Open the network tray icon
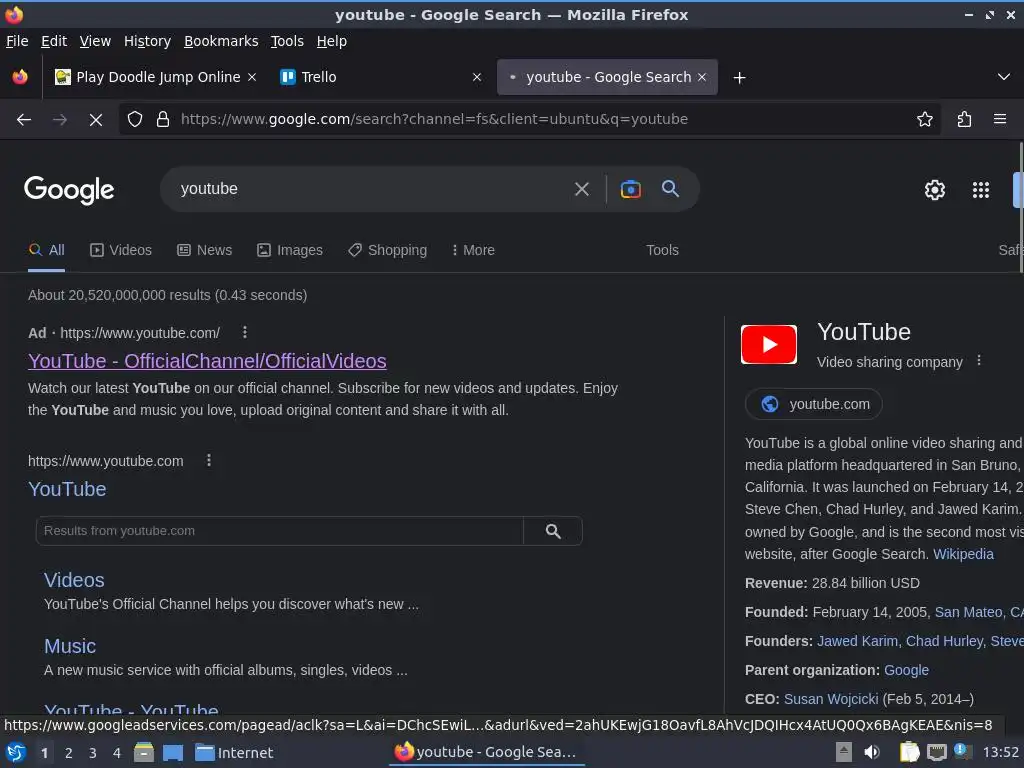Screen dimensions: 1024x768 click(x=936, y=752)
